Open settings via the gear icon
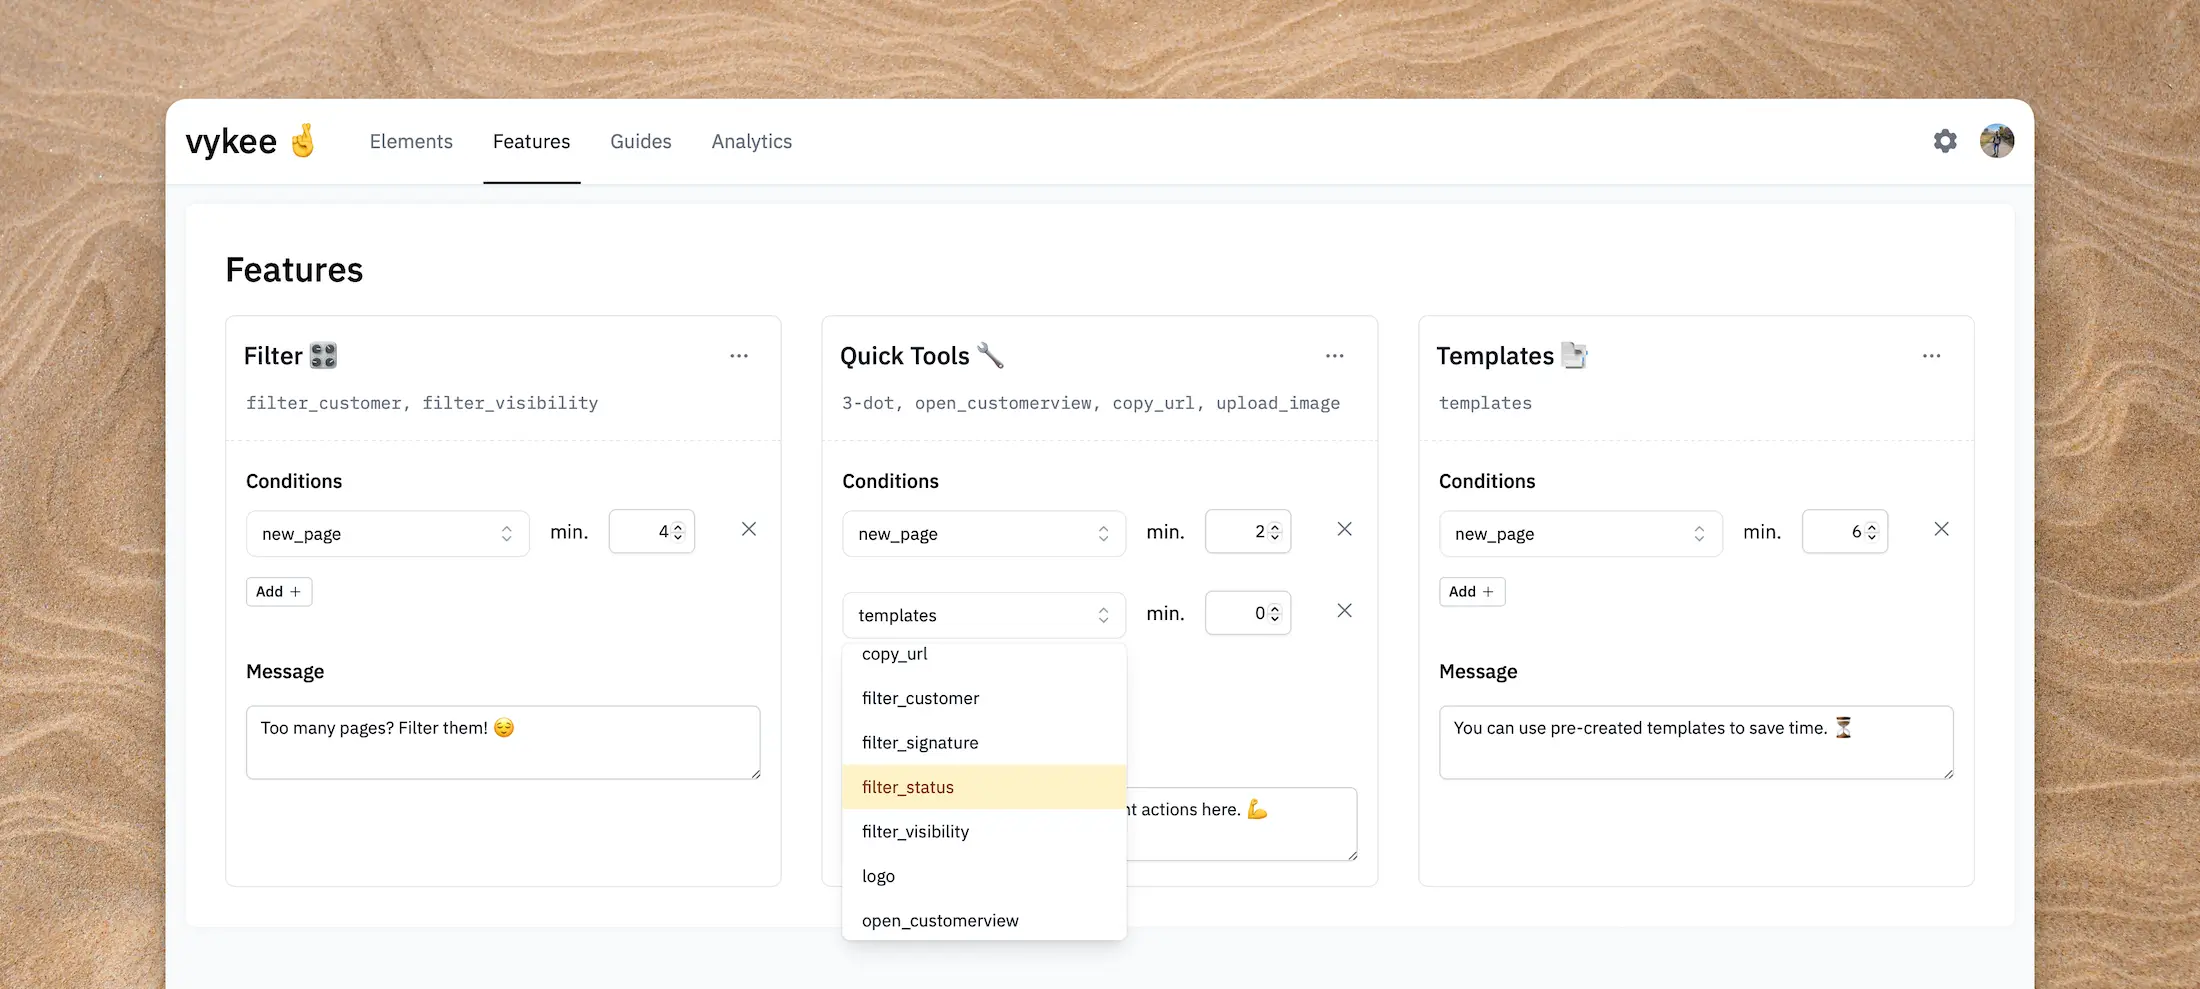 (1944, 141)
